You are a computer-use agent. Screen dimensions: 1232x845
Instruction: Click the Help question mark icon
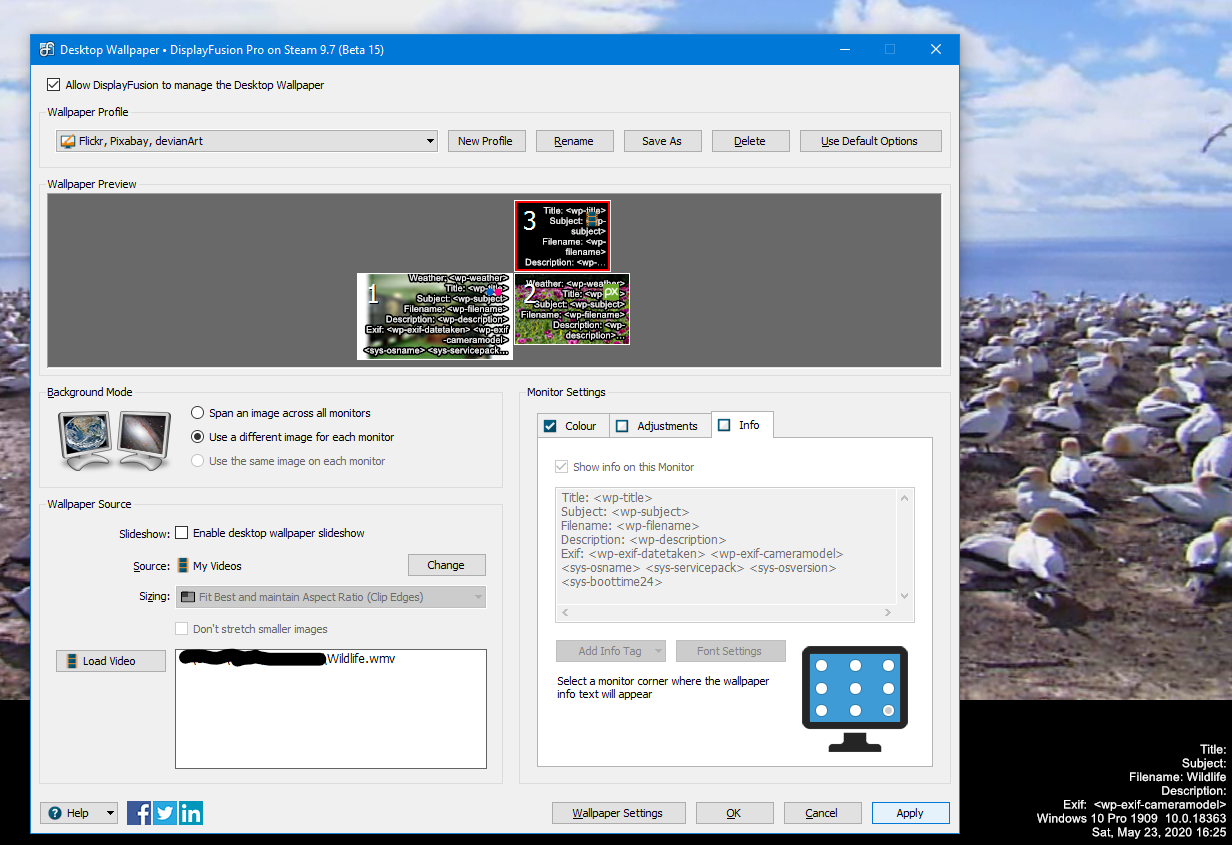[x=55, y=813]
